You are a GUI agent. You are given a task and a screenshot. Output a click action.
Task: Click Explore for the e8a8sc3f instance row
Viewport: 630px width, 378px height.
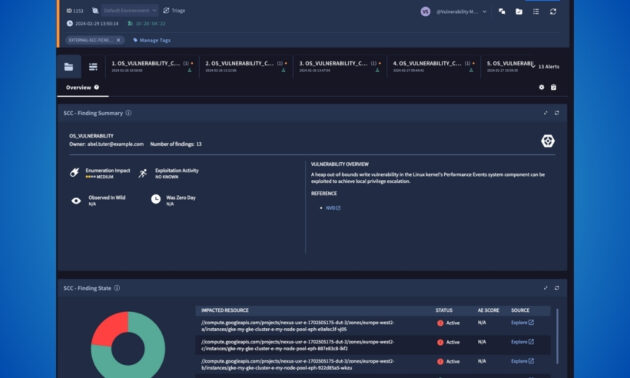click(522, 323)
